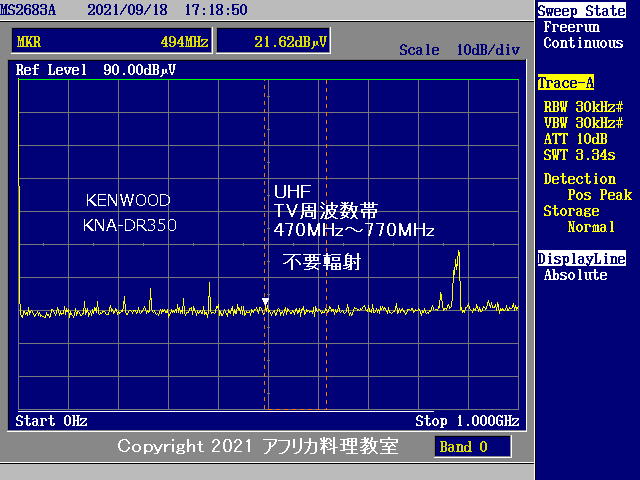Viewport: 640px width, 480px height.
Task: Click the Continuous sweep setting
Action: point(583,43)
